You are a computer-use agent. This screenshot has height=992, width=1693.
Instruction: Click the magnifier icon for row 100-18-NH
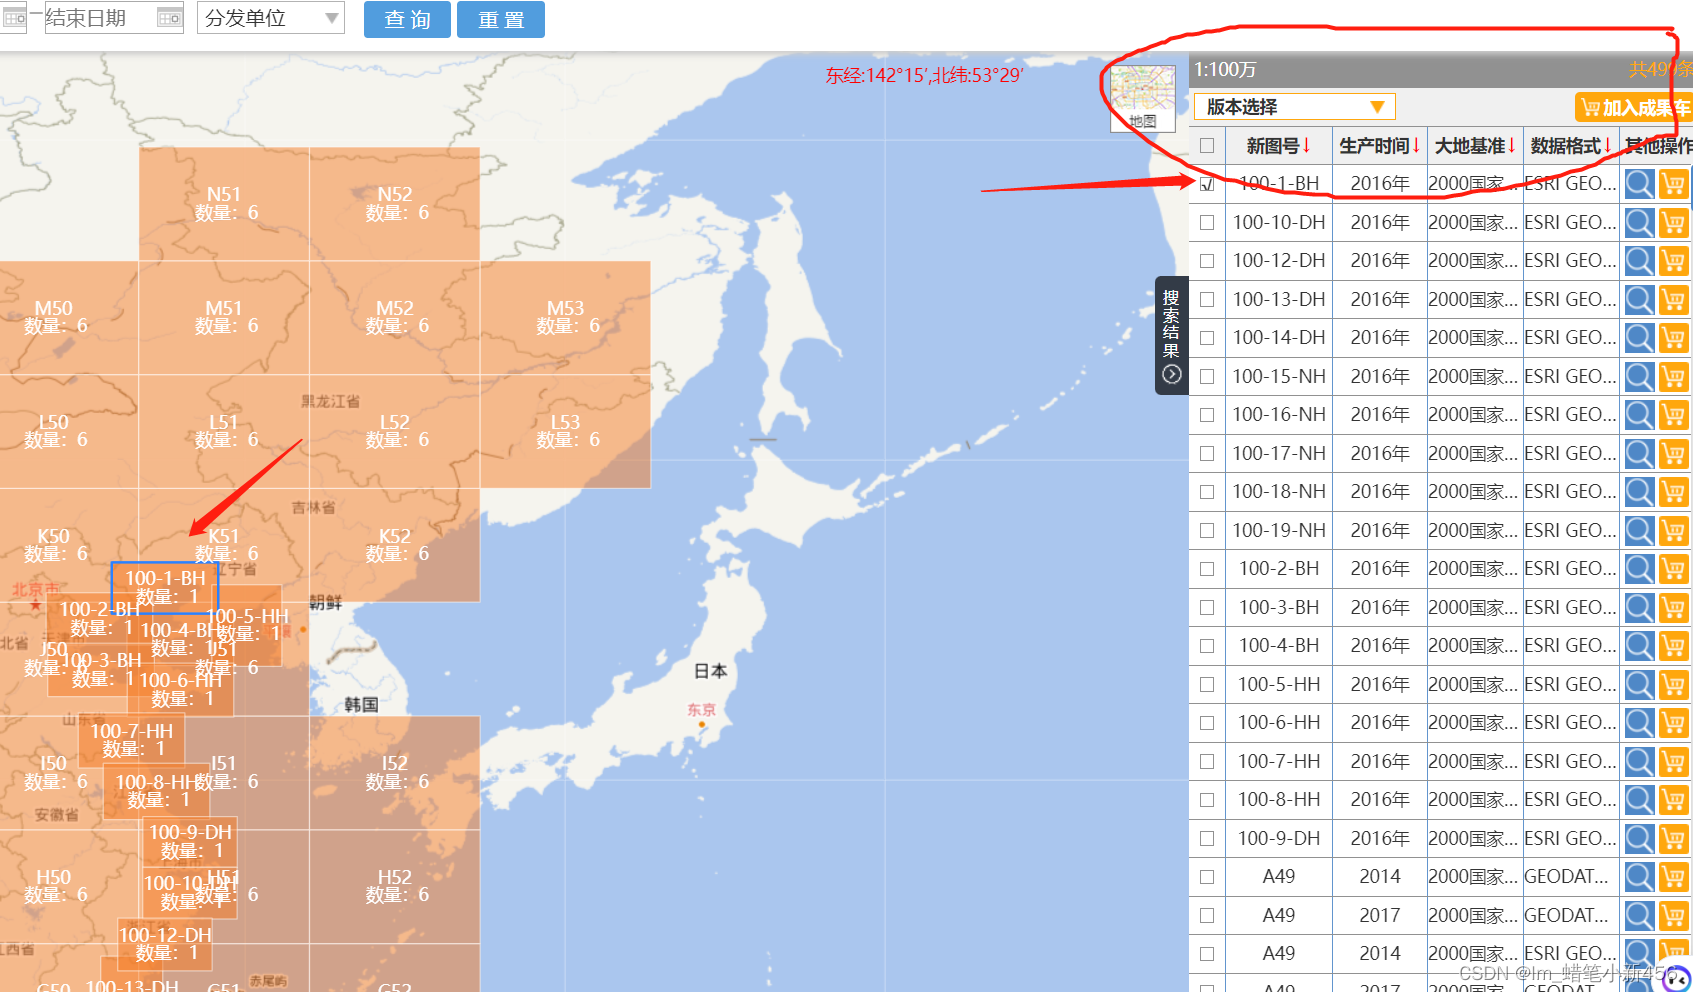click(x=1639, y=491)
